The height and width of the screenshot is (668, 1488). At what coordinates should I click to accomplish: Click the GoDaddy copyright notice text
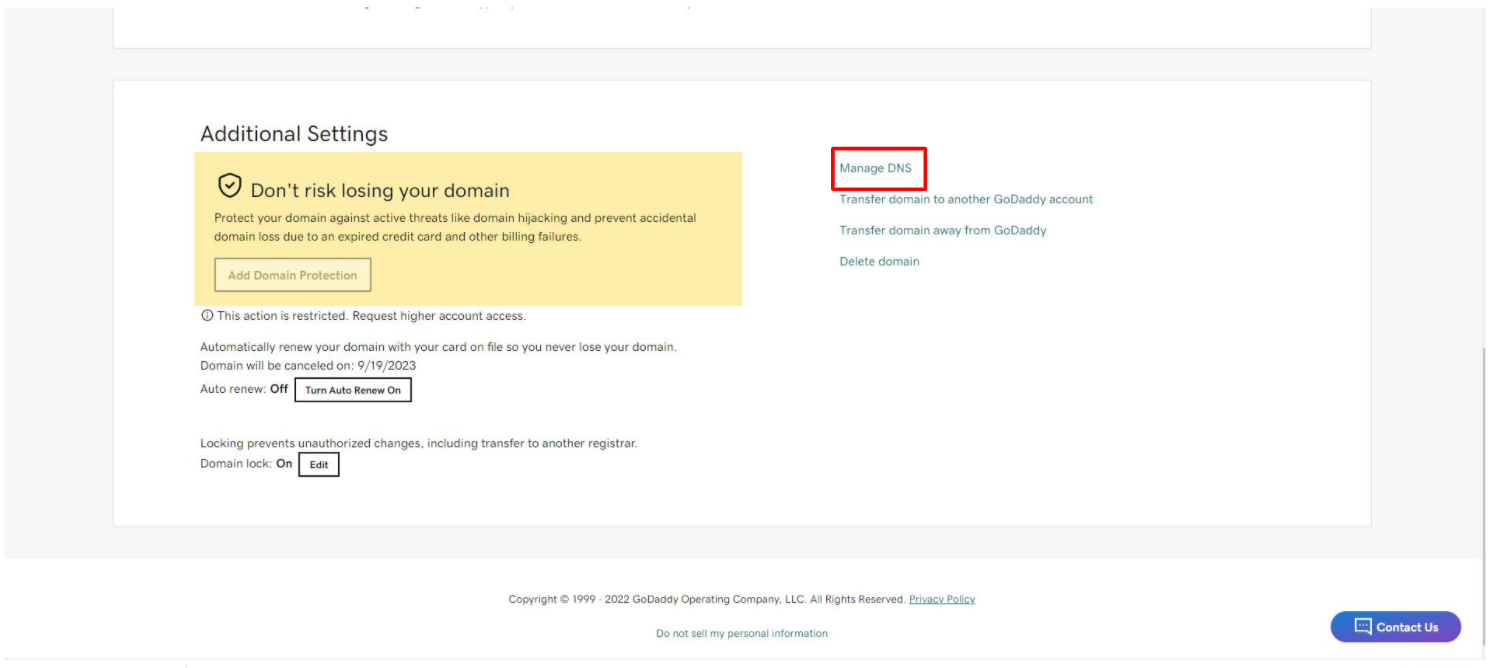[707, 599]
